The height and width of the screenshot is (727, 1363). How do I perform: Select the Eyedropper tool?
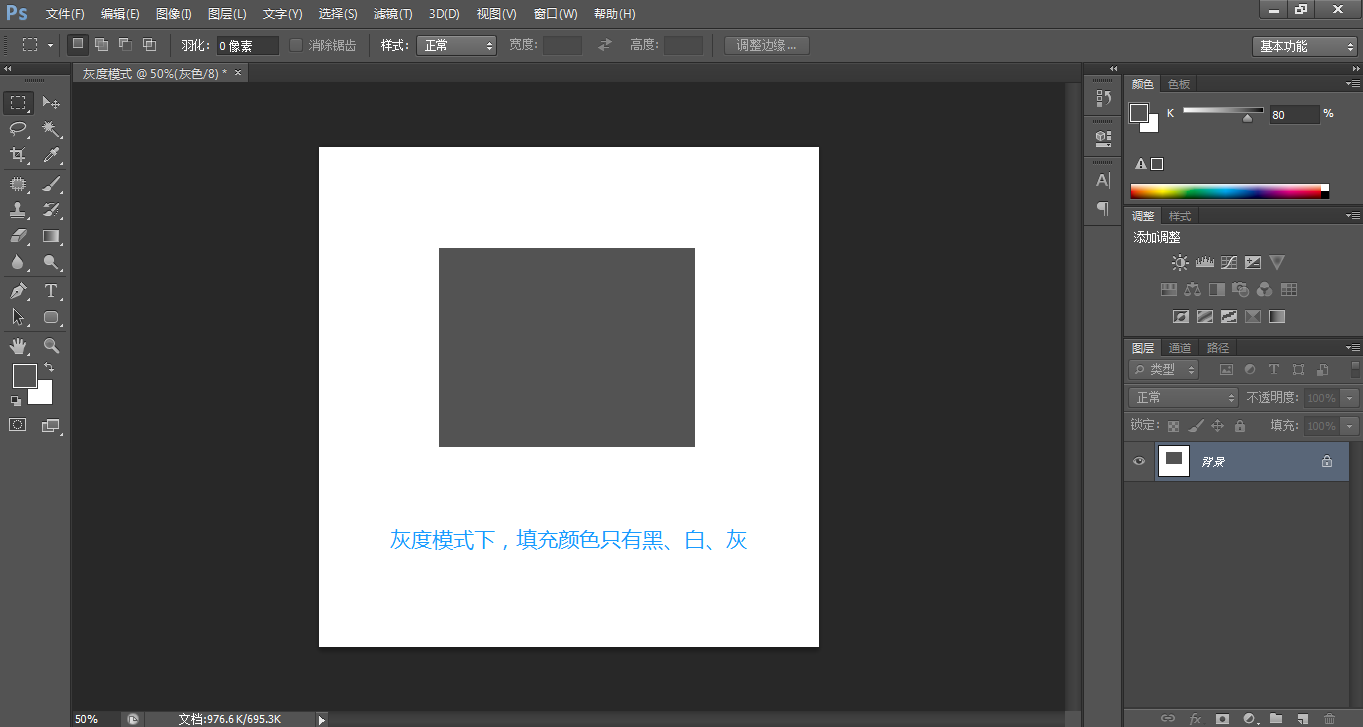click(51, 155)
